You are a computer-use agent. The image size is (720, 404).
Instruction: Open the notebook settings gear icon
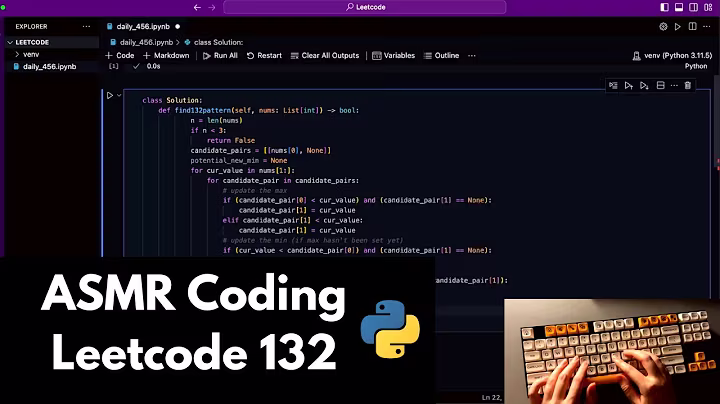tap(664, 27)
